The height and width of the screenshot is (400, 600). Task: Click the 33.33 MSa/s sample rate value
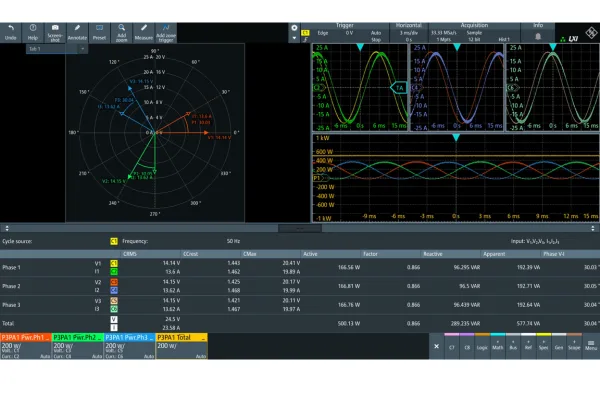point(443,33)
